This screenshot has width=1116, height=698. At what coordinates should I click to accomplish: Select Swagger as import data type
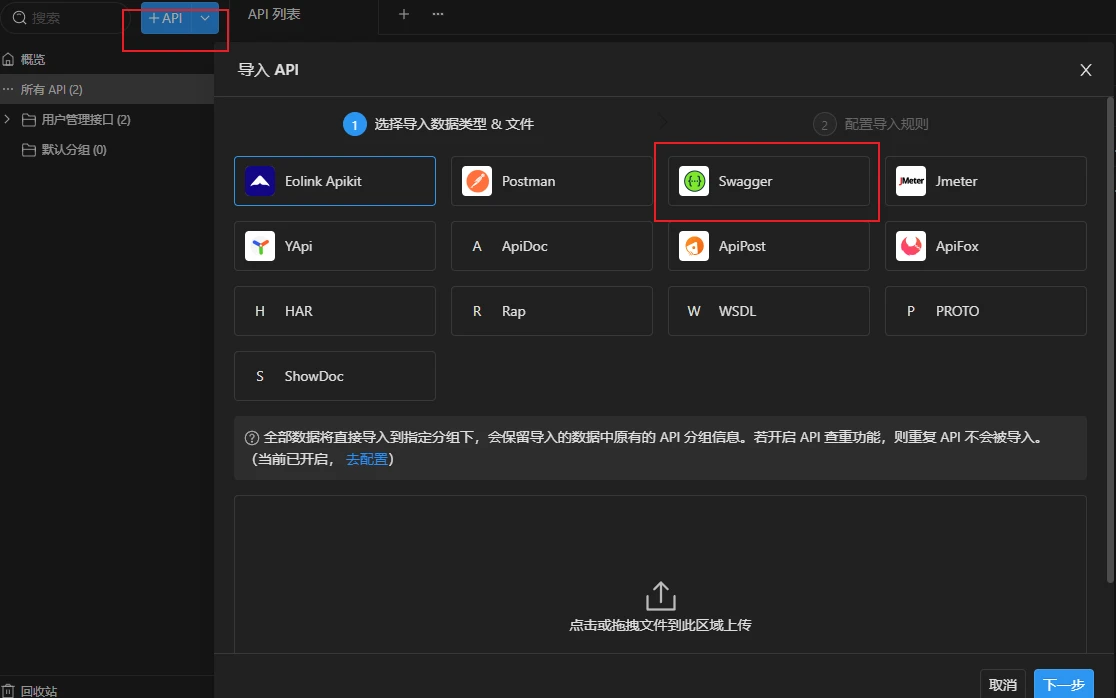769,181
